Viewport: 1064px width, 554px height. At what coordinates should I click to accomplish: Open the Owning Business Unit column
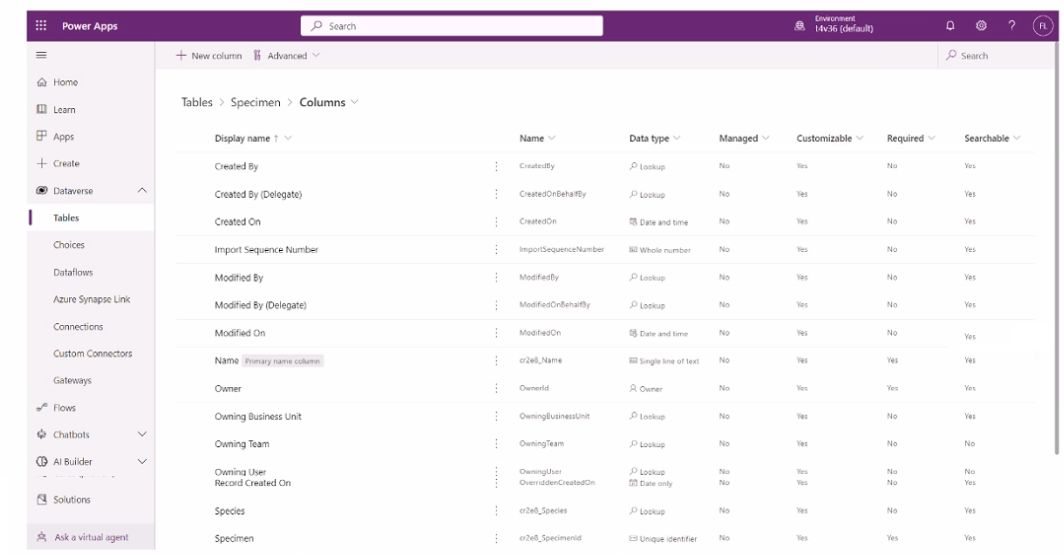tap(258, 417)
